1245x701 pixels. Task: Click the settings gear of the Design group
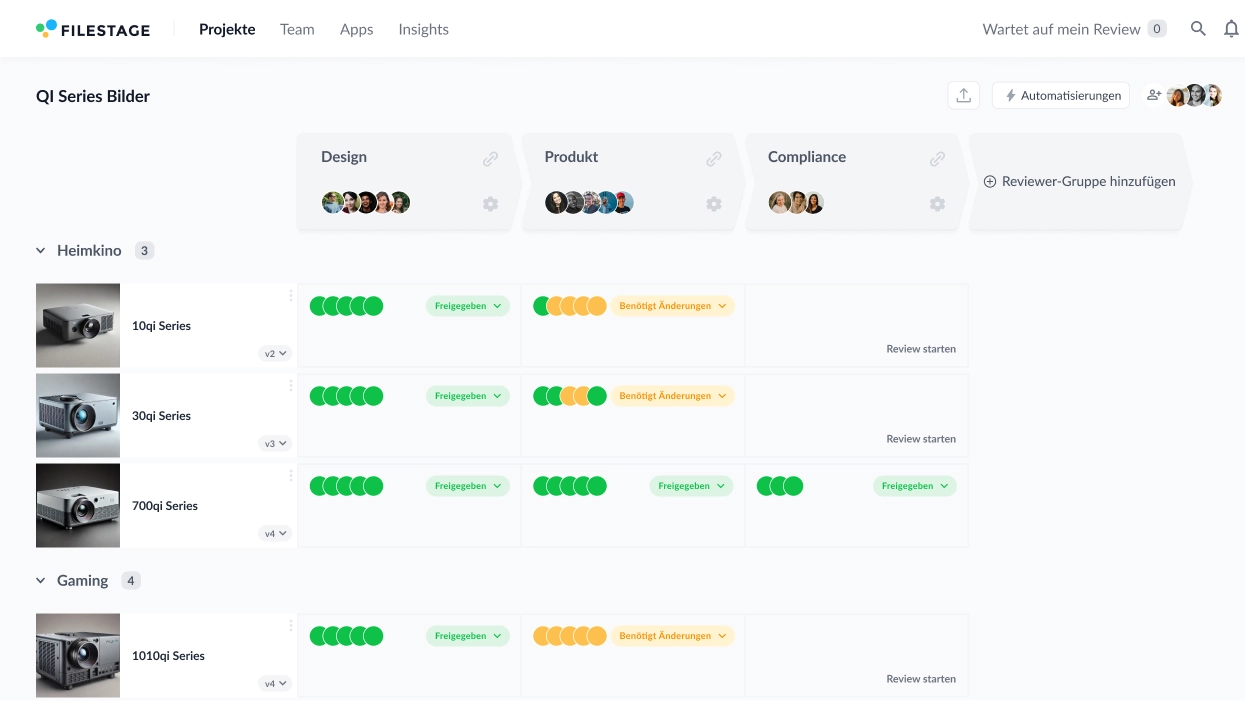tap(490, 203)
